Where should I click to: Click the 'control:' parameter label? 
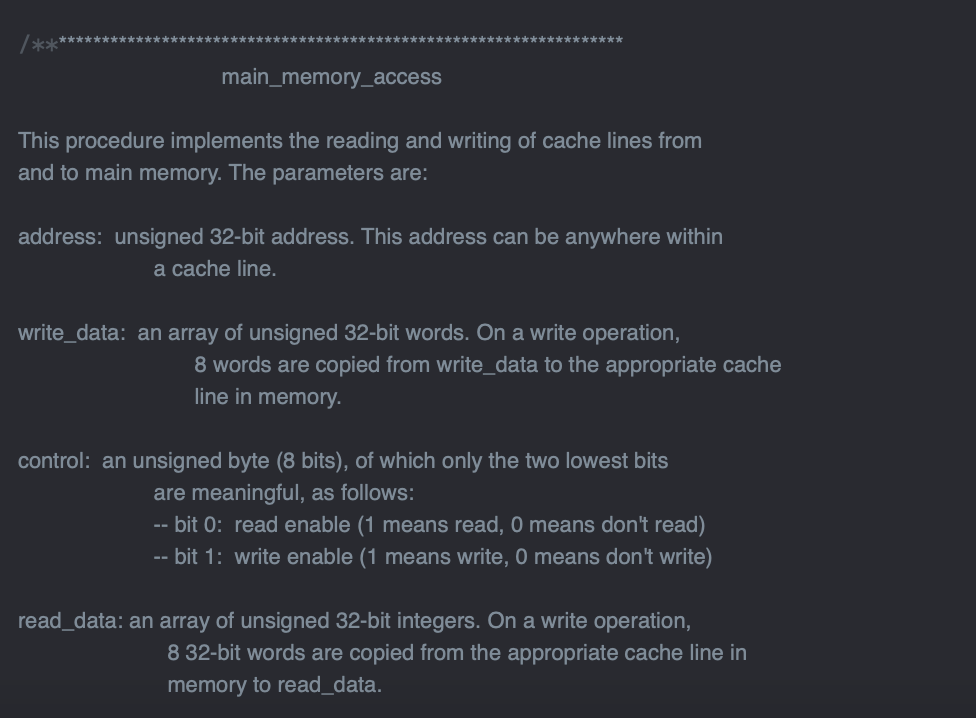54,460
